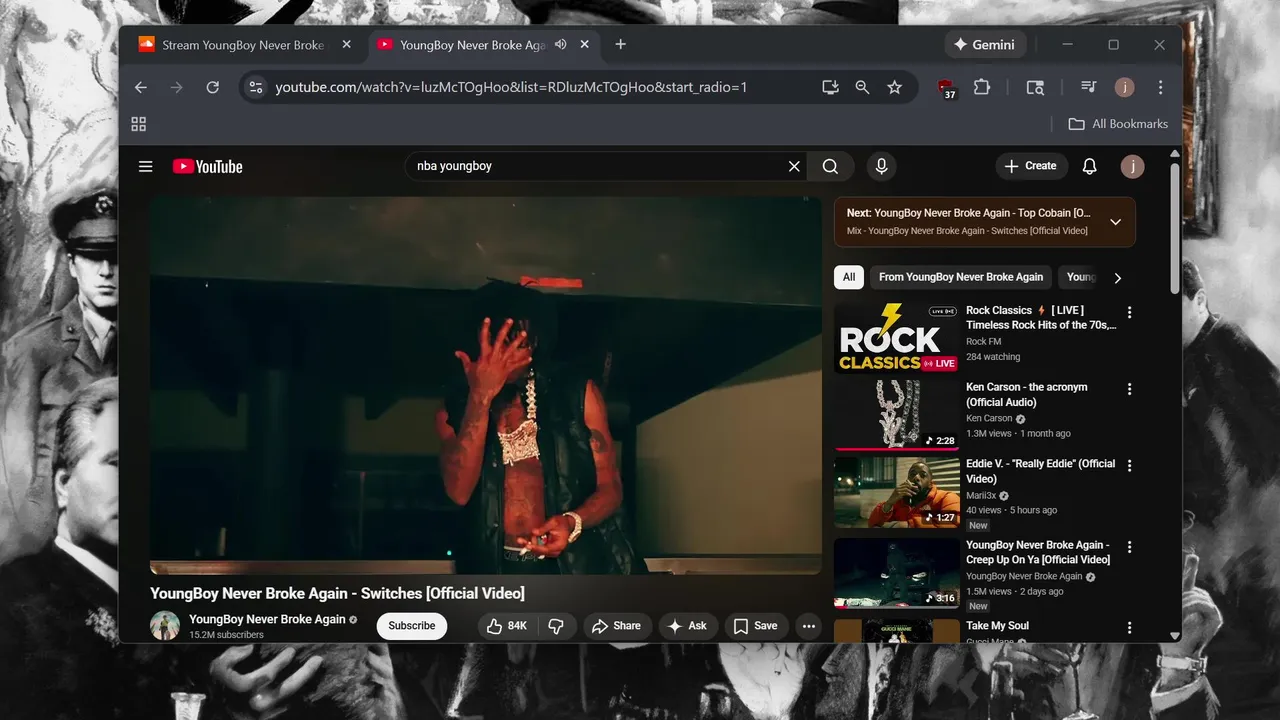The height and width of the screenshot is (720, 1280).
Task: Click the video player area
Action: pyautogui.click(x=485, y=384)
